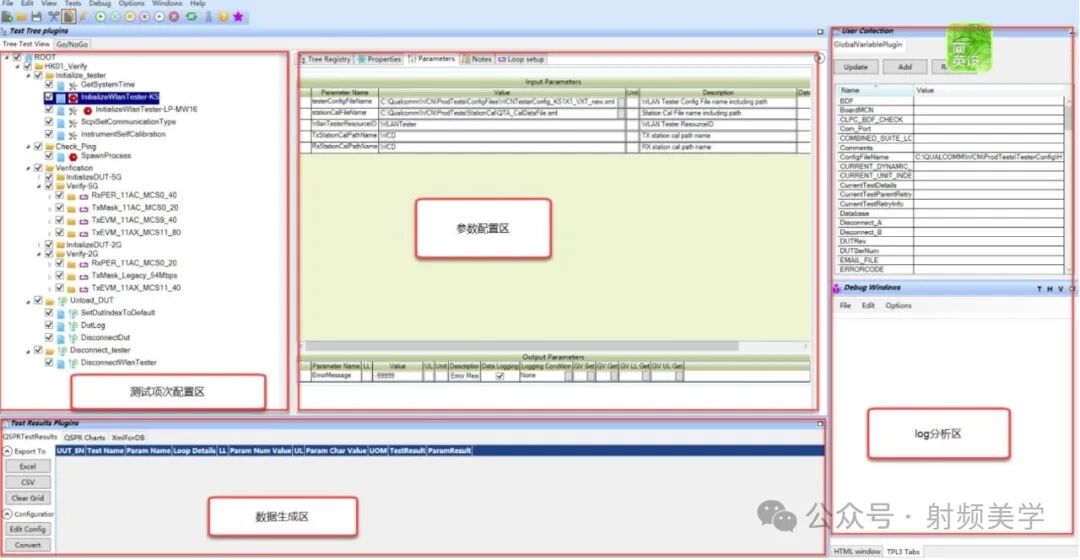This screenshot has height=560, width=1080.
Task: Click the document icon beside DisconnectDut
Action: (61, 338)
